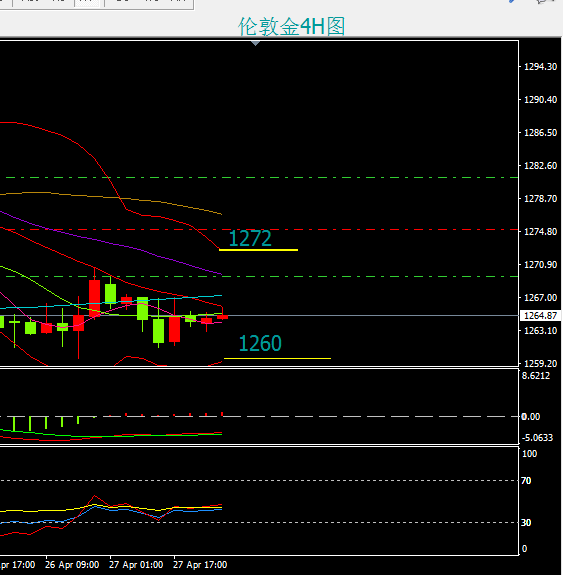The height and width of the screenshot is (575, 563).
Task: Click the 1282.60 price axis label
Action: coord(540,166)
